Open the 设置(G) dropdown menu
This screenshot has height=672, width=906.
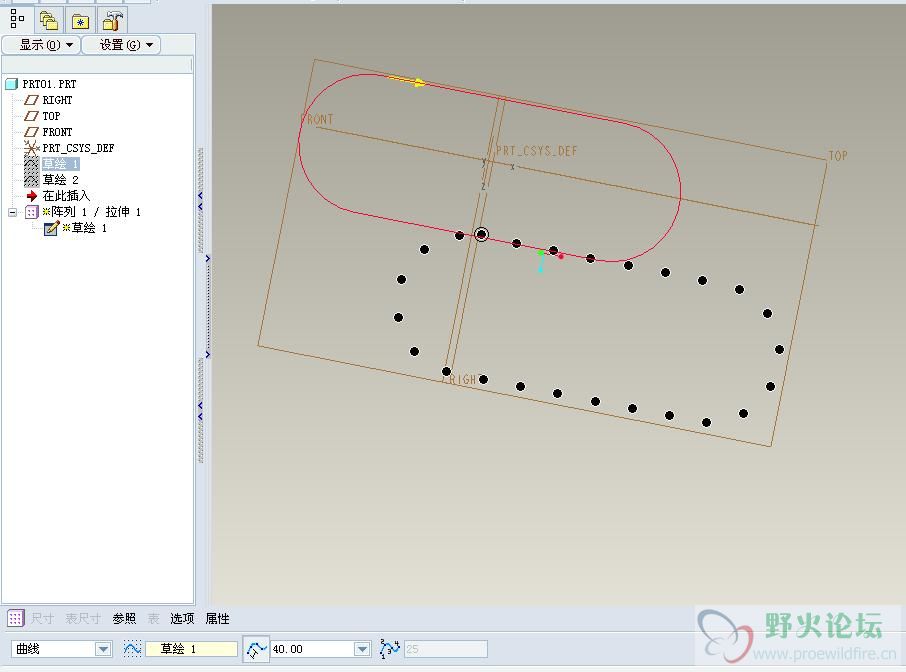click(x=121, y=44)
